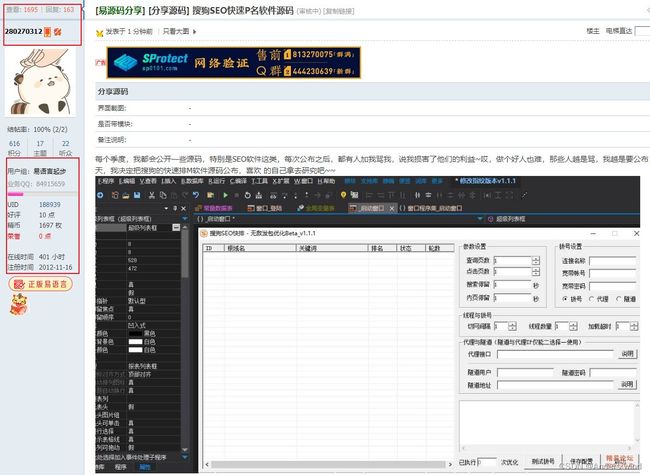Expand the arrow next to 只看大图

pyautogui.click(x=194, y=32)
